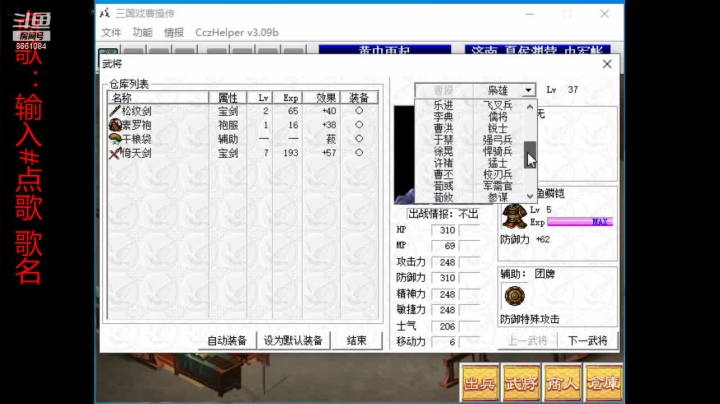
Task: Click the dropdown list scroll-down arrow
Action: pos(530,196)
